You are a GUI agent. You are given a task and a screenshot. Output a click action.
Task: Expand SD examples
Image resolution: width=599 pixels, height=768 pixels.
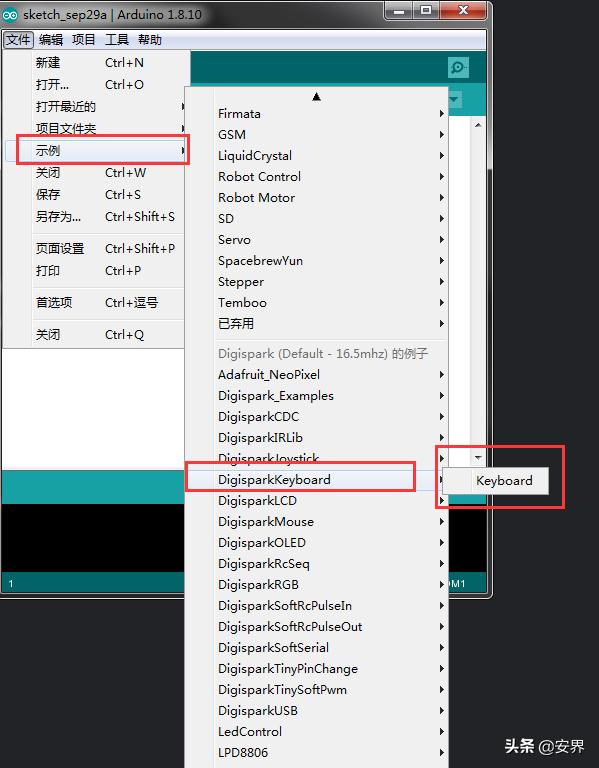point(316,219)
